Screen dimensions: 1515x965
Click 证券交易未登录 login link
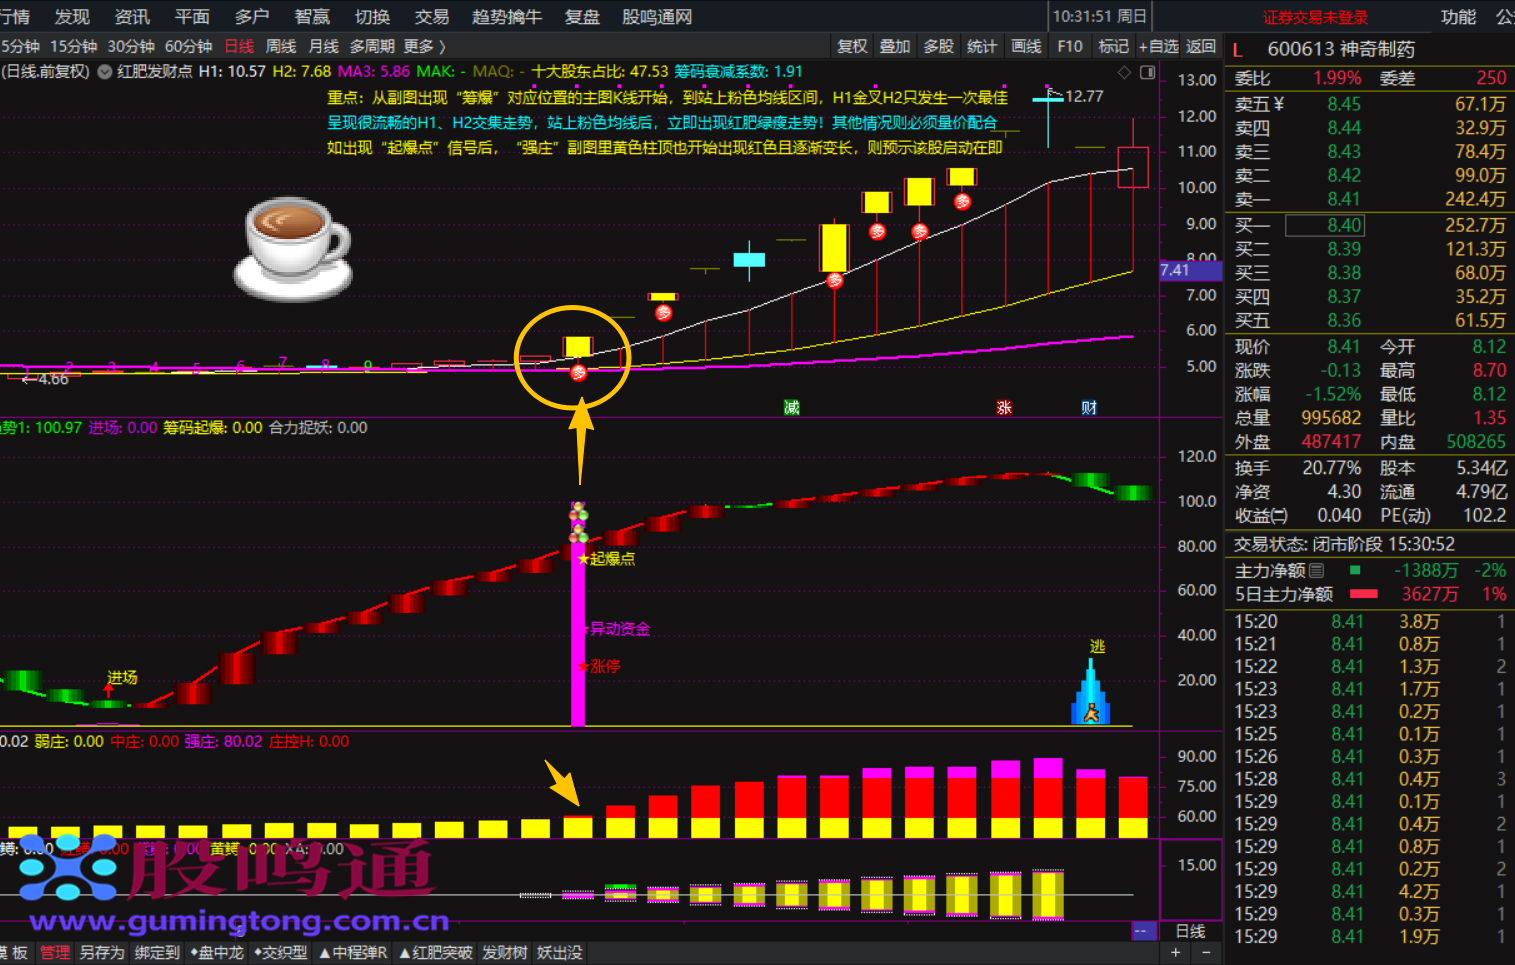click(1315, 17)
